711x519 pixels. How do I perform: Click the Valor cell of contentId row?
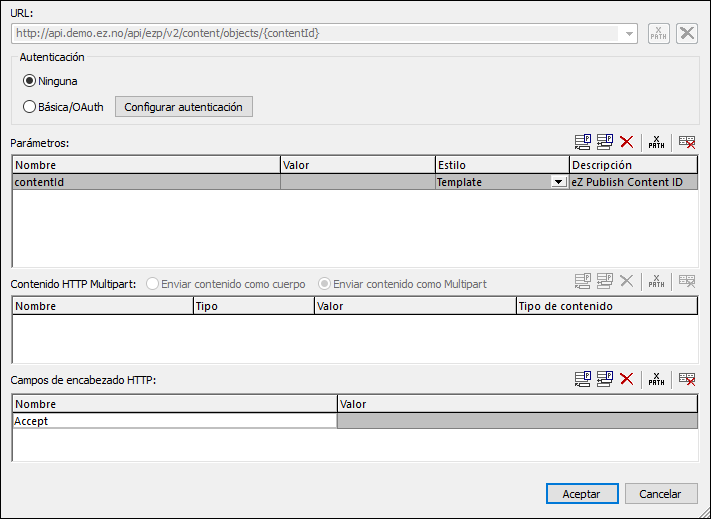(358, 182)
